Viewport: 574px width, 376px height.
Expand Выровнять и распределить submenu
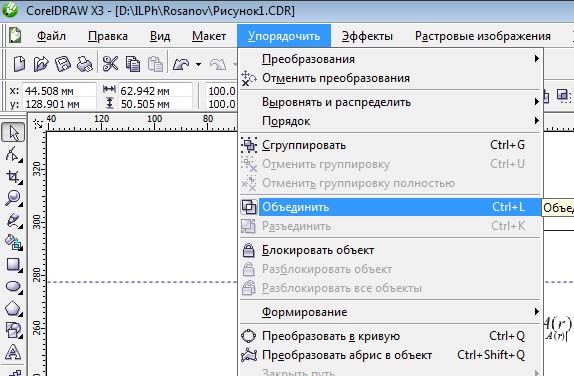pyautogui.click(x=390, y=102)
